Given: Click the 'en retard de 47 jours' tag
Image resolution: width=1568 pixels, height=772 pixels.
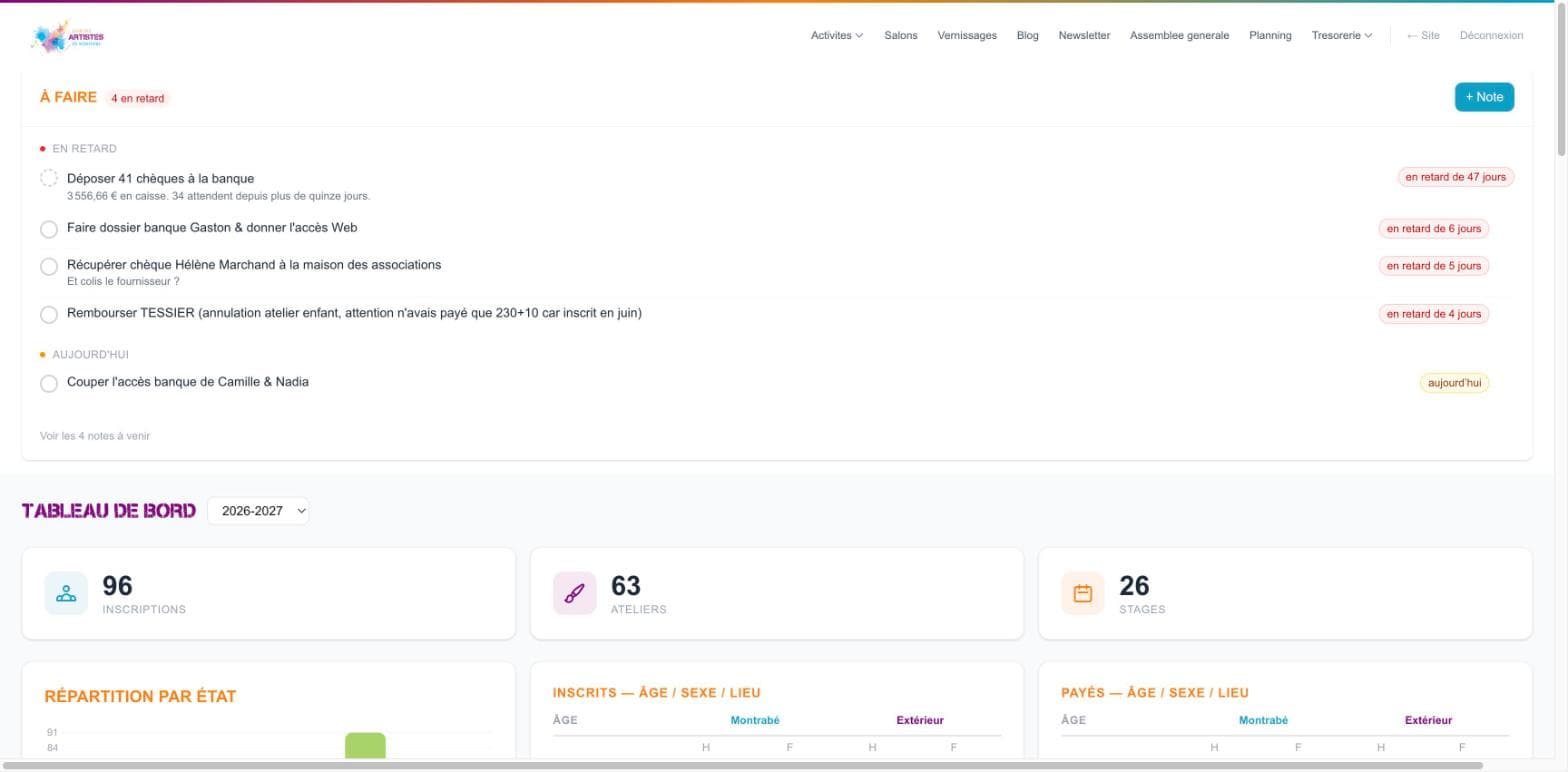Looking at the screenshot, I should pos(1456,177).
